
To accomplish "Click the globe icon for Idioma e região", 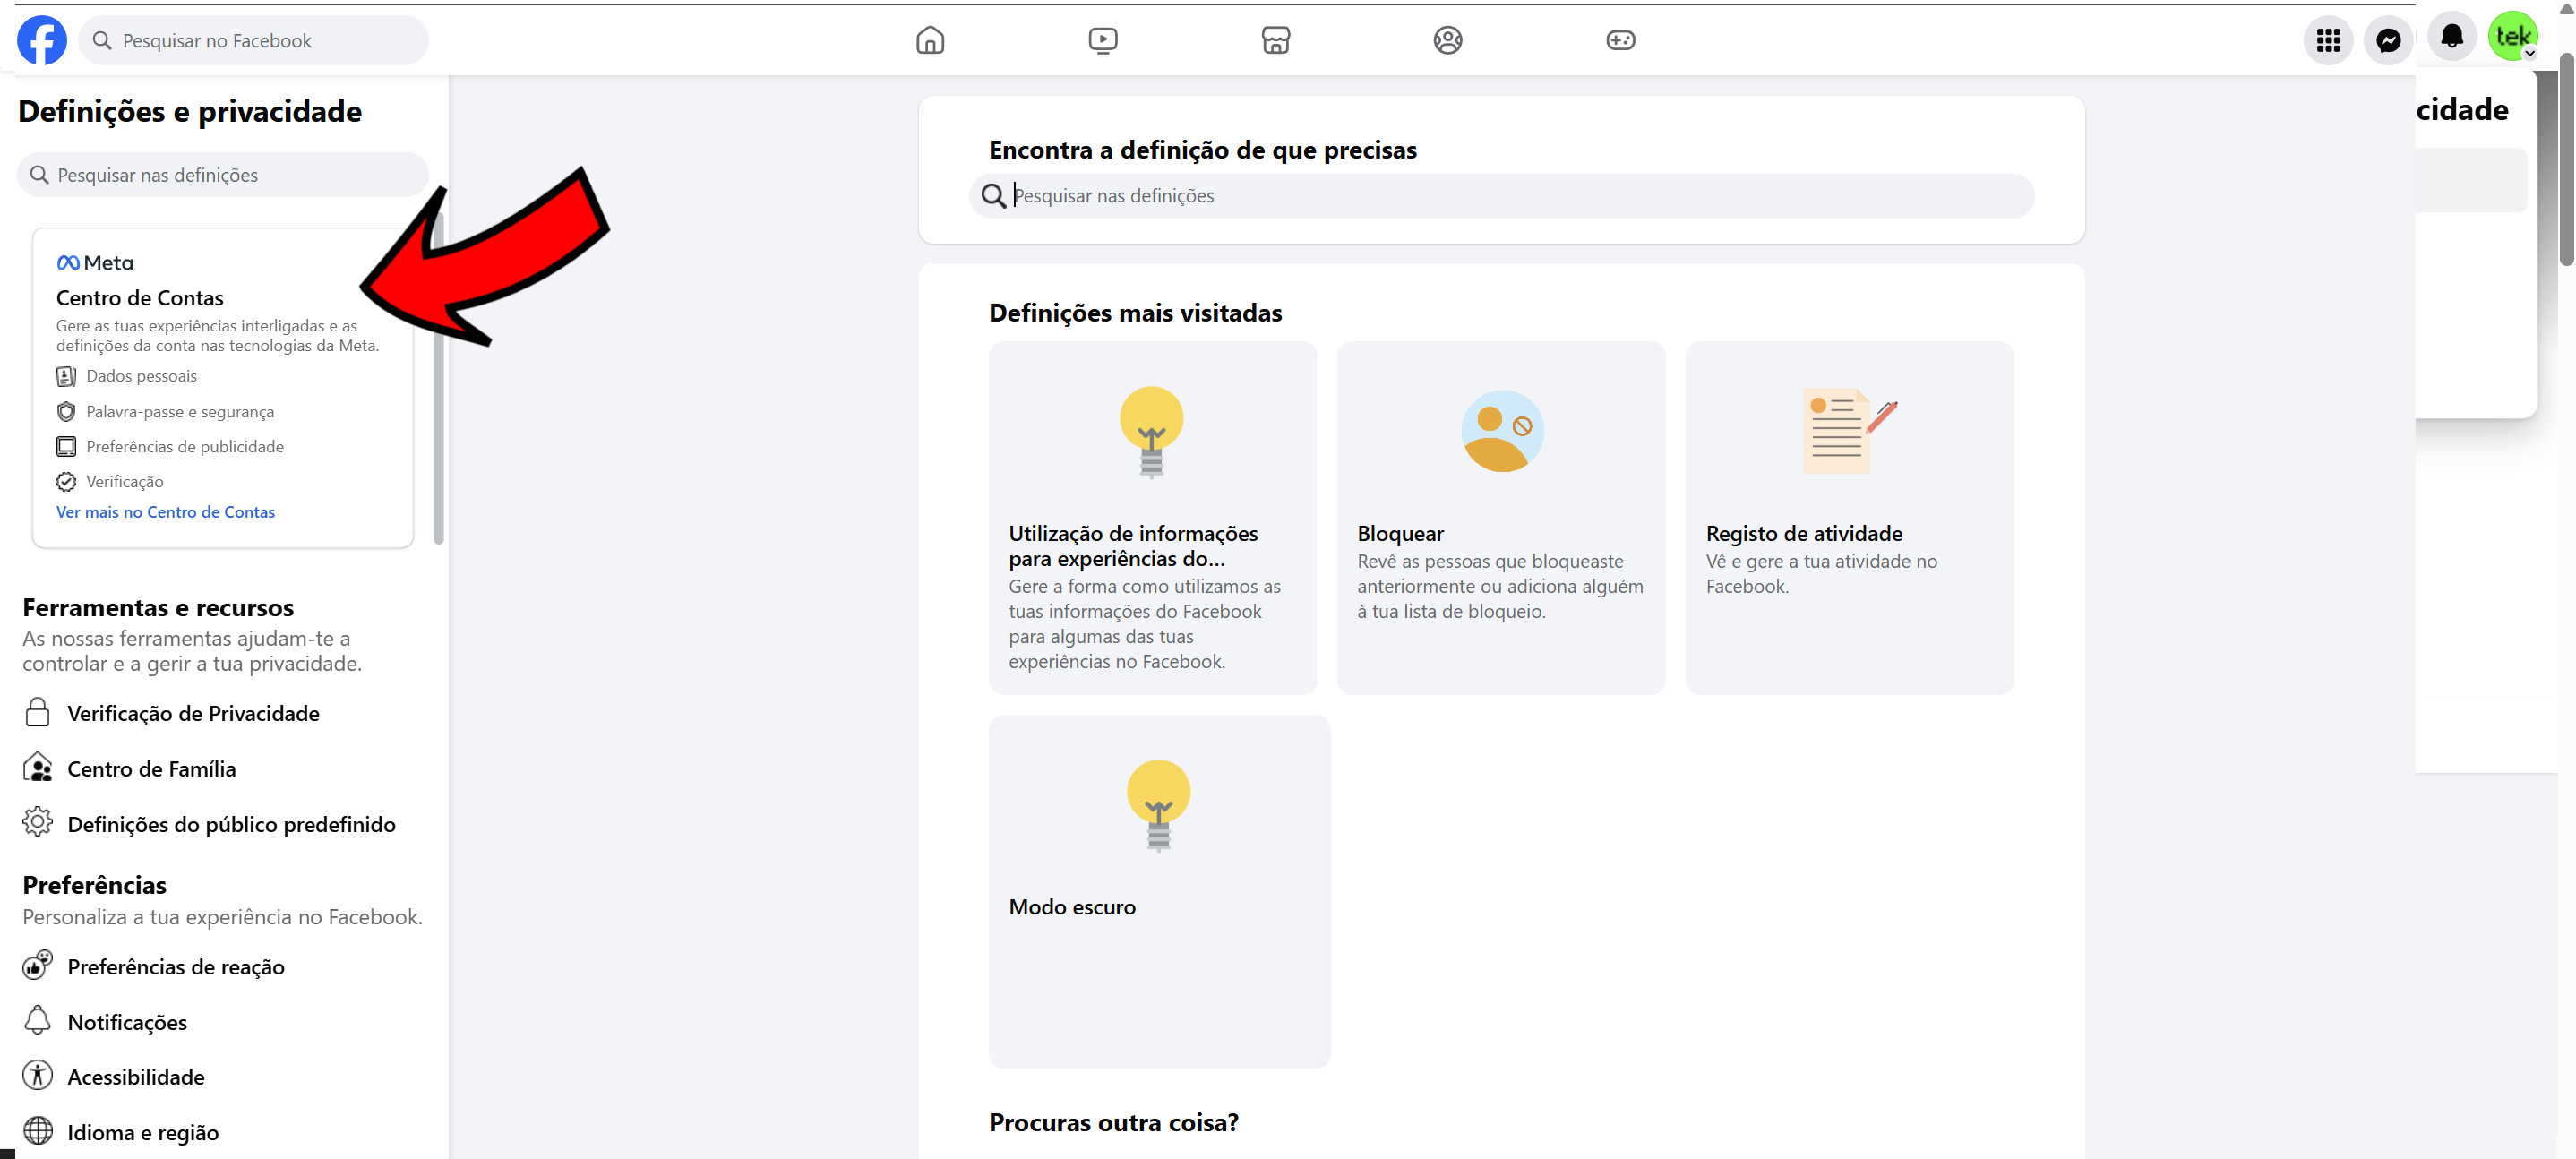I will [x=38, y=1130].
